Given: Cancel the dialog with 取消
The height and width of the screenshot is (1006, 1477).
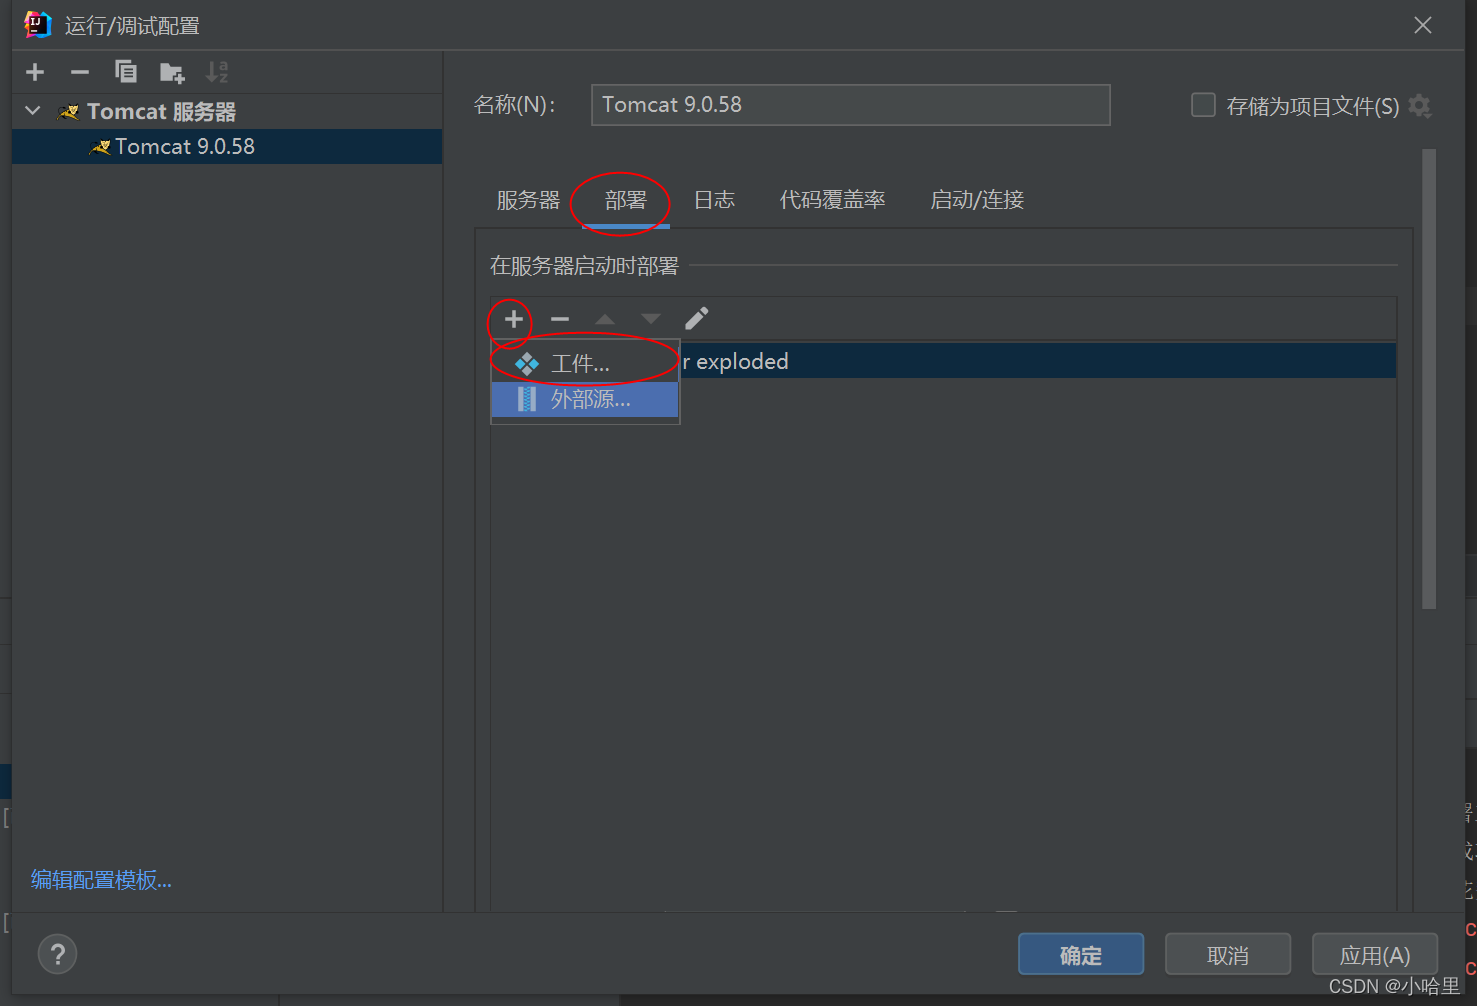Looking at the screenshot, I should [x=1228, y=955].
